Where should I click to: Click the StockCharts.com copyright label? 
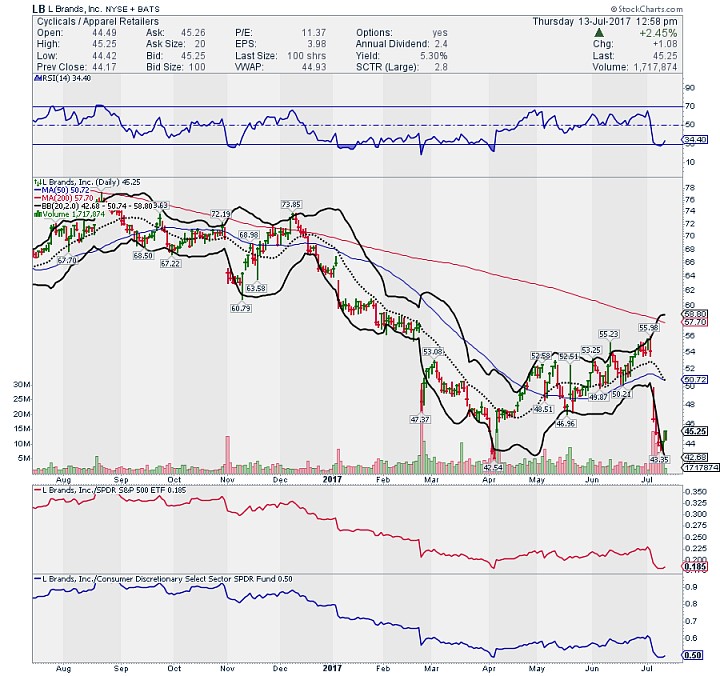click(x=647, y=9)
